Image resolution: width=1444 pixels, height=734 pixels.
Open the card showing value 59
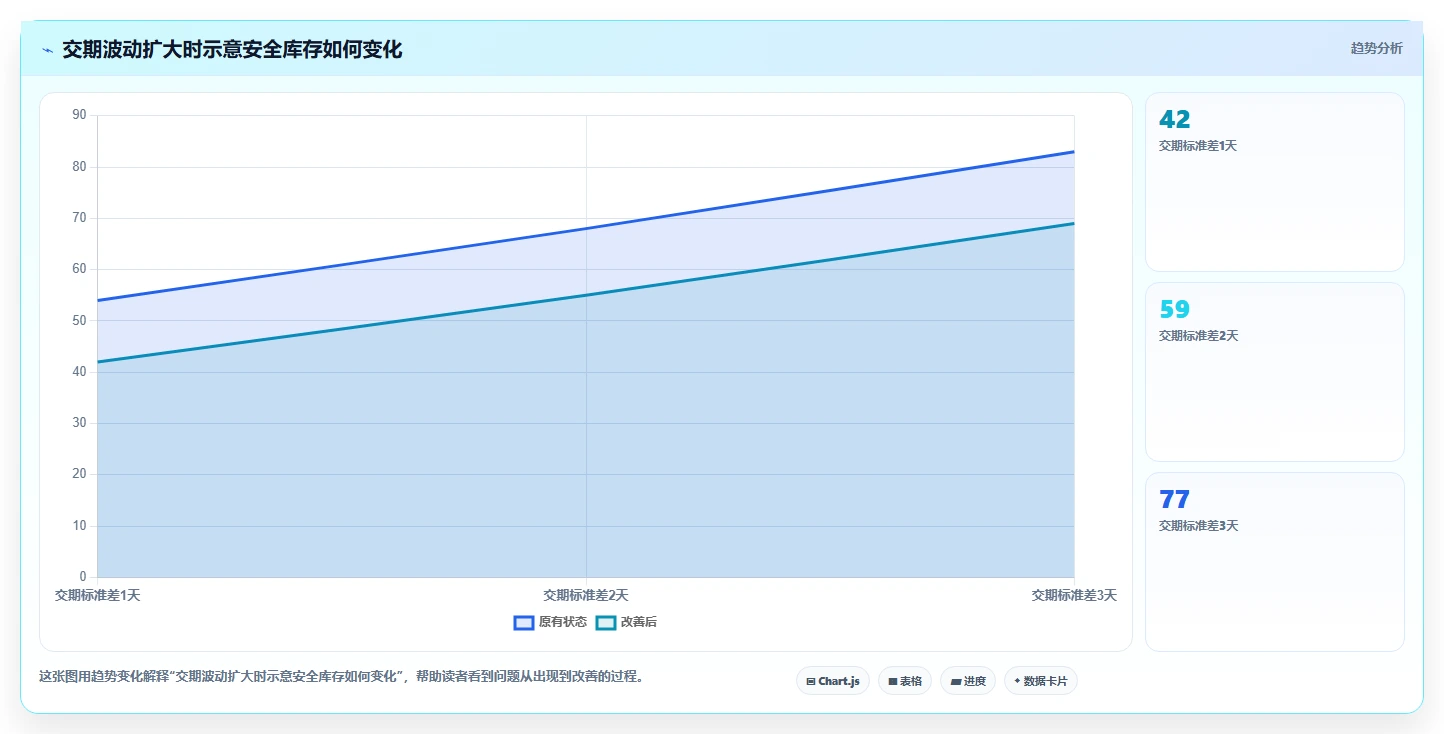click(1275, 372)
